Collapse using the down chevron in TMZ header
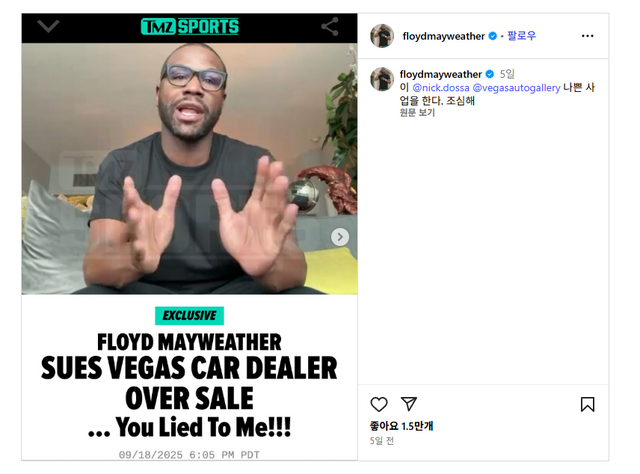Viewport: 640px width, 474px height. 48,27
